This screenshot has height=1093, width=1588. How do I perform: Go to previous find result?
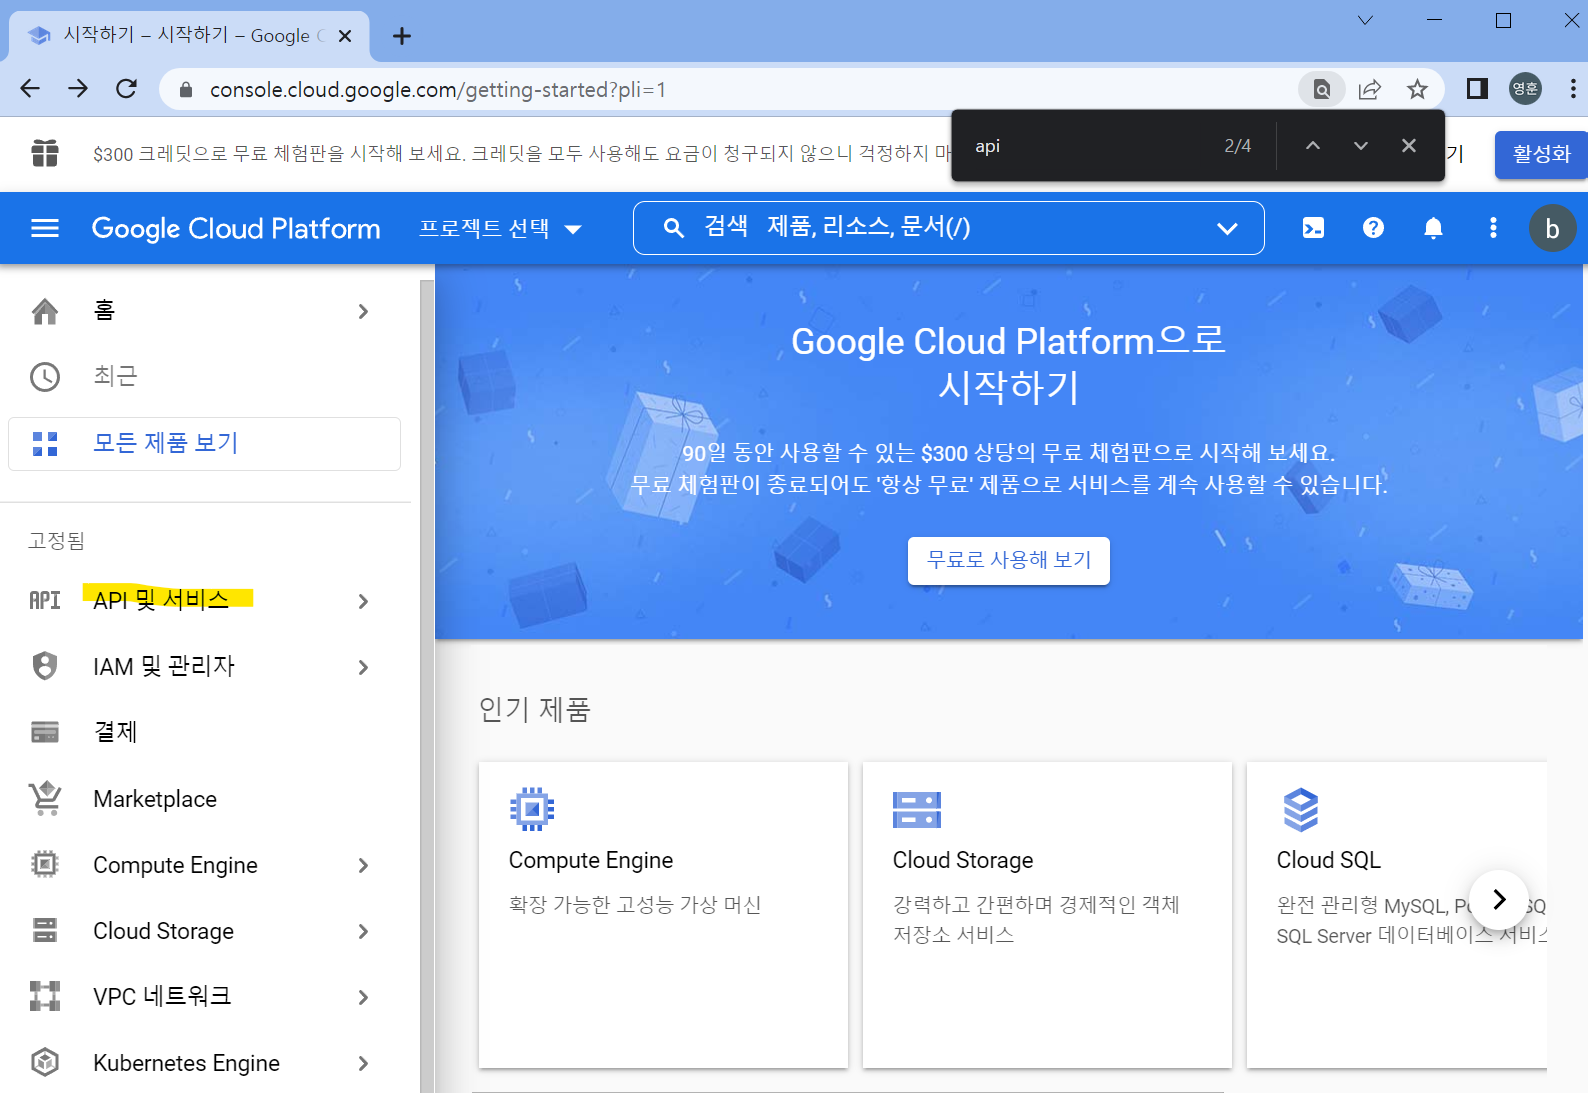[1313, 146]
